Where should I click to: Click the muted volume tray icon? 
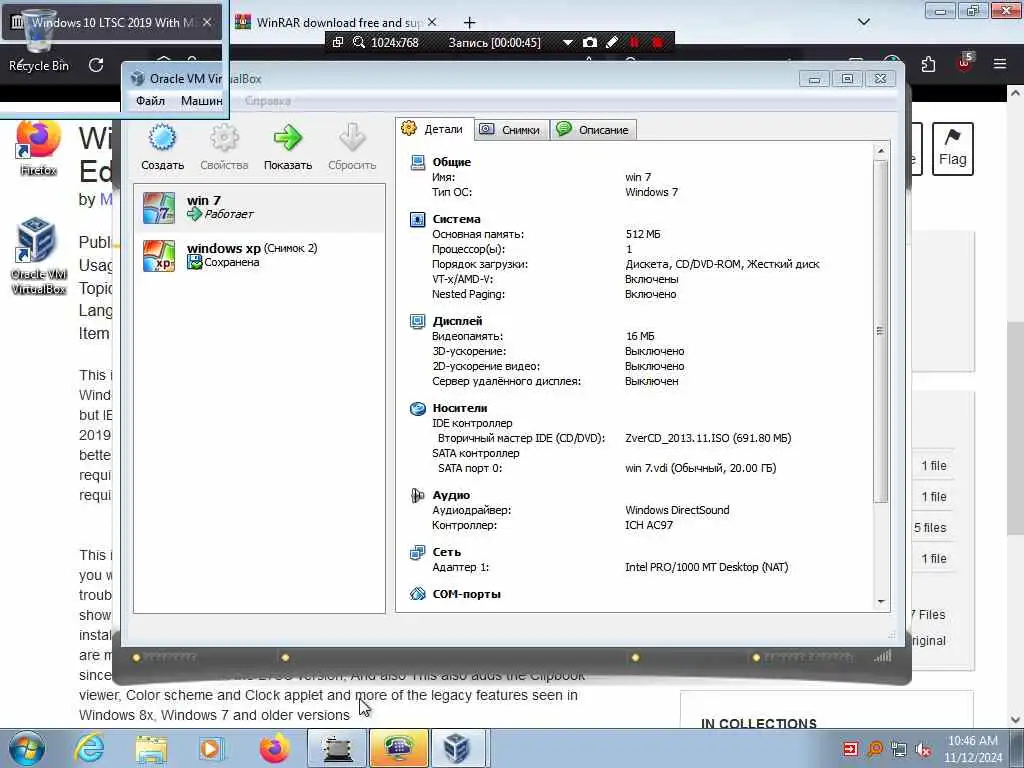coord(923,749)
